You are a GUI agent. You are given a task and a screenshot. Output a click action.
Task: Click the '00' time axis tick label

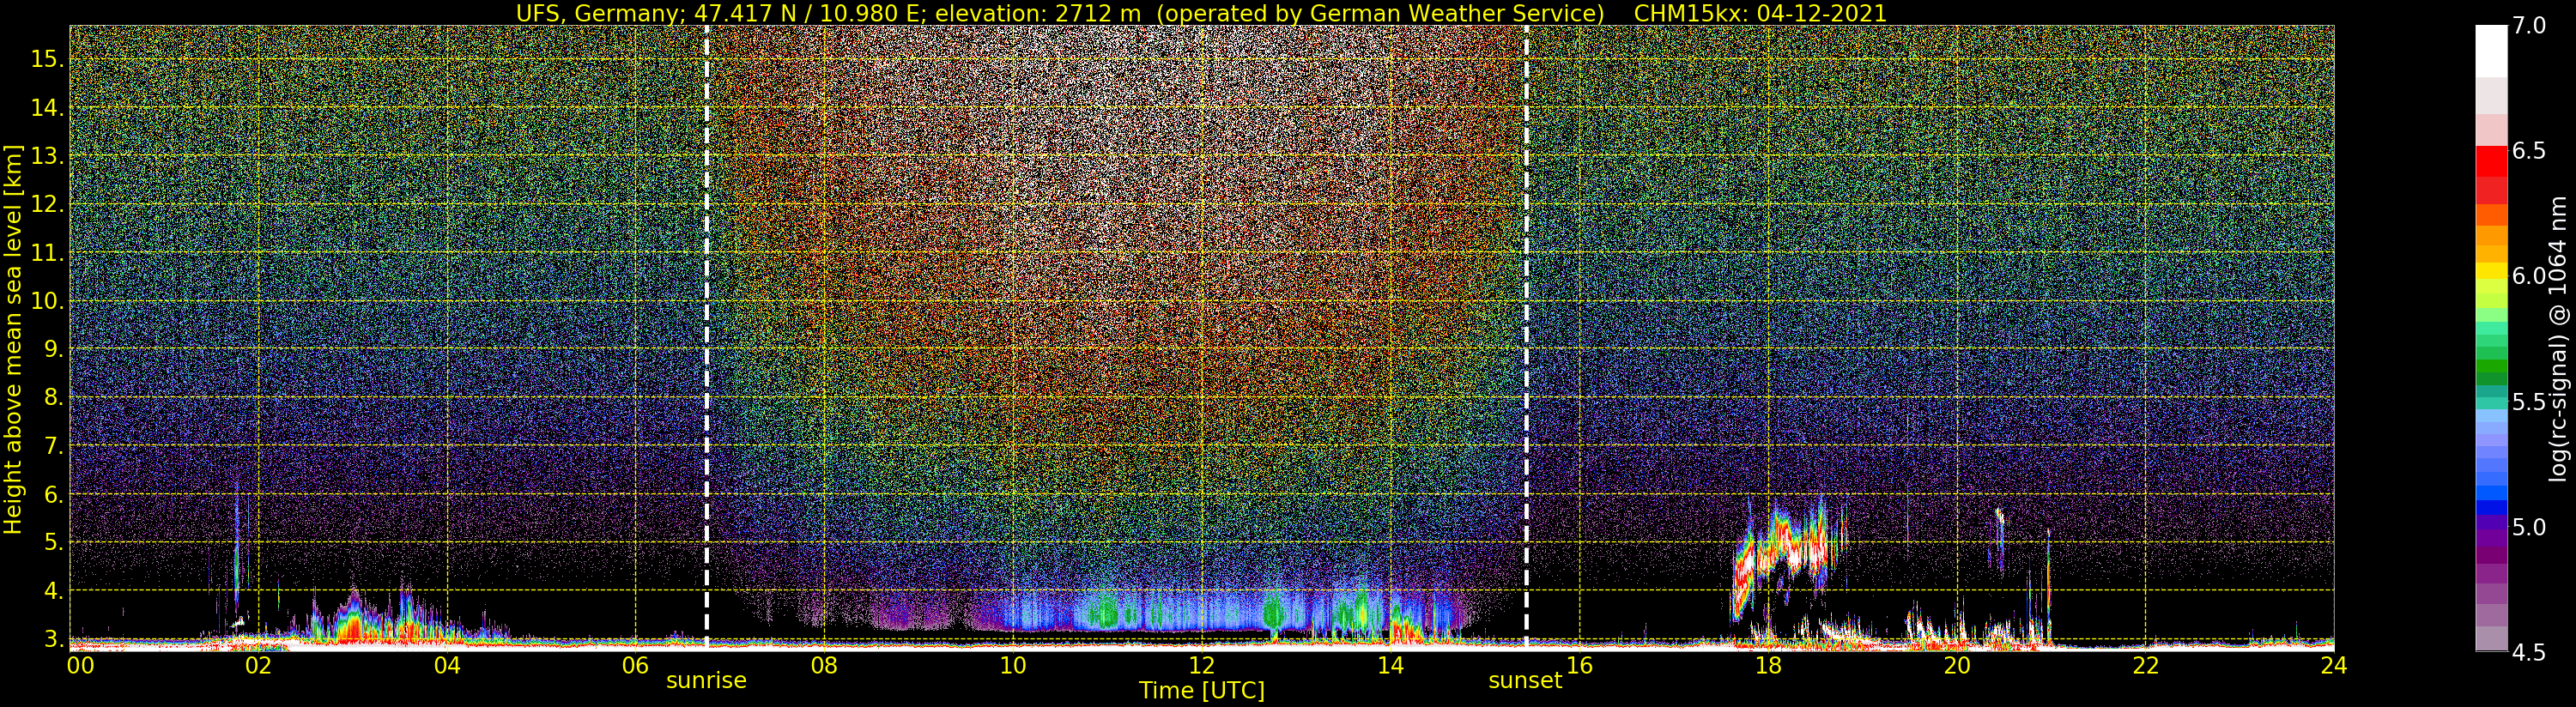coord(79,665)
